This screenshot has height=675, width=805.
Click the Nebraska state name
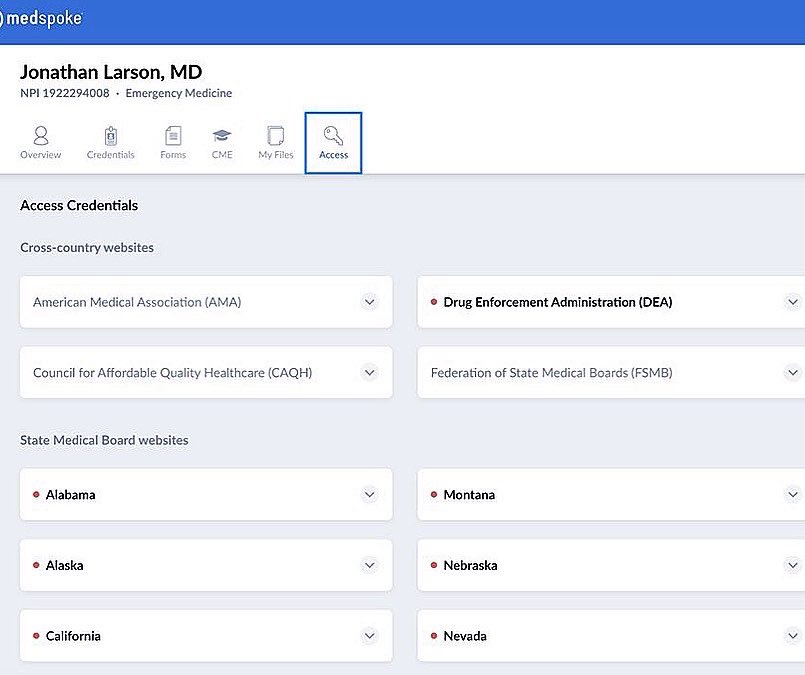(470, 565)
